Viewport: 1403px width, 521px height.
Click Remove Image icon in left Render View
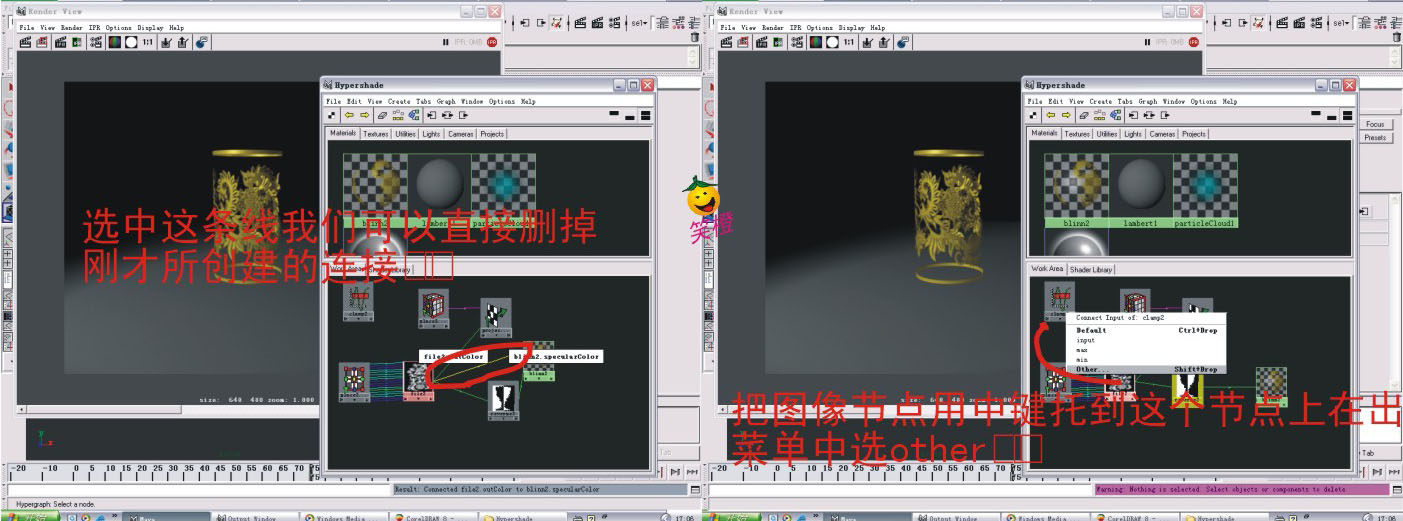pos(183,43)
